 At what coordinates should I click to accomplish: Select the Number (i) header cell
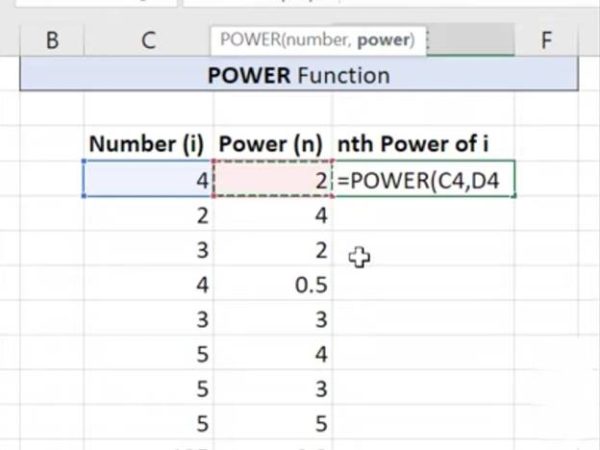148,144
